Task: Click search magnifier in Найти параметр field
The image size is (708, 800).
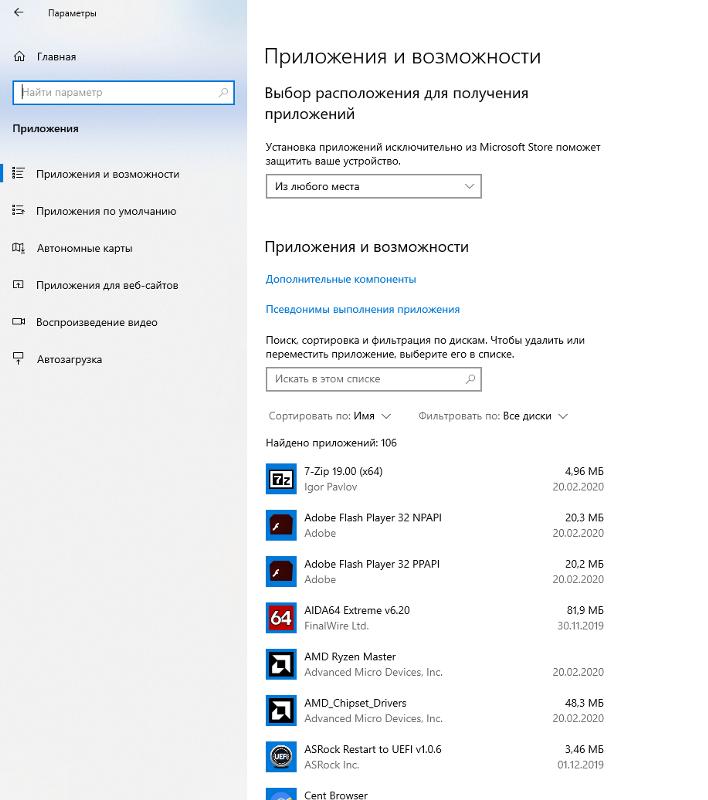Action: [x=223, y=92]
